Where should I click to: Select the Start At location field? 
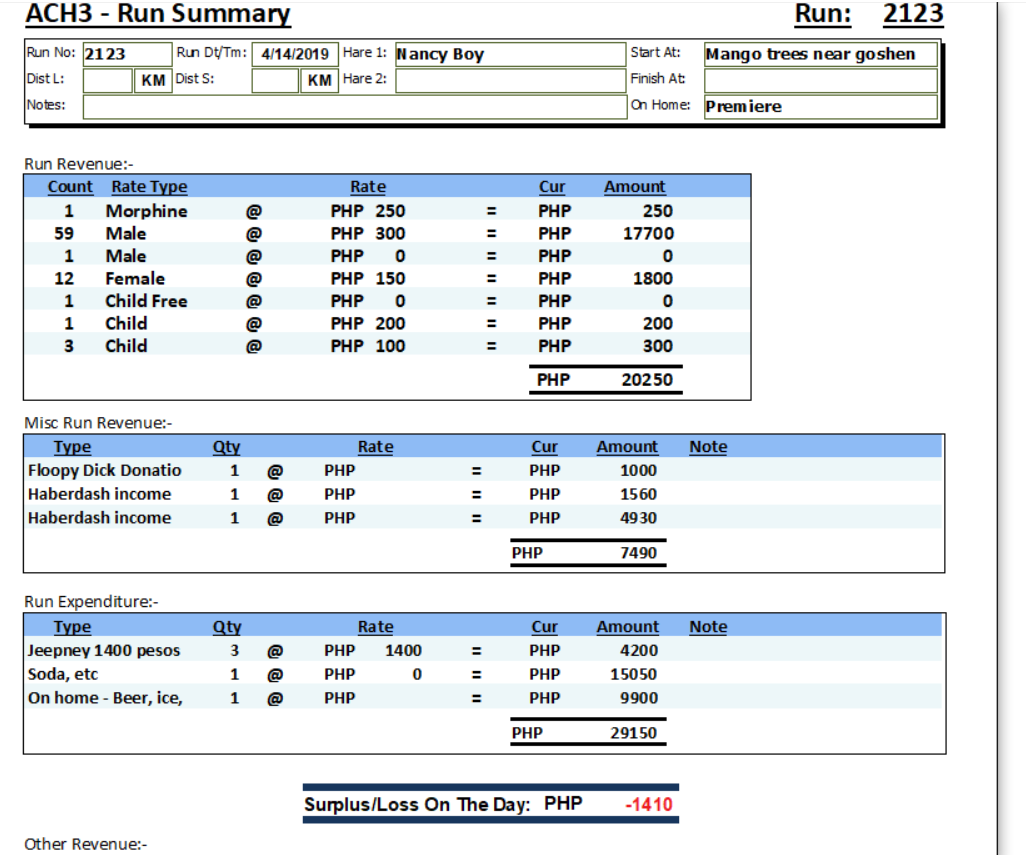pyautogui.click(x=820, y=54)
